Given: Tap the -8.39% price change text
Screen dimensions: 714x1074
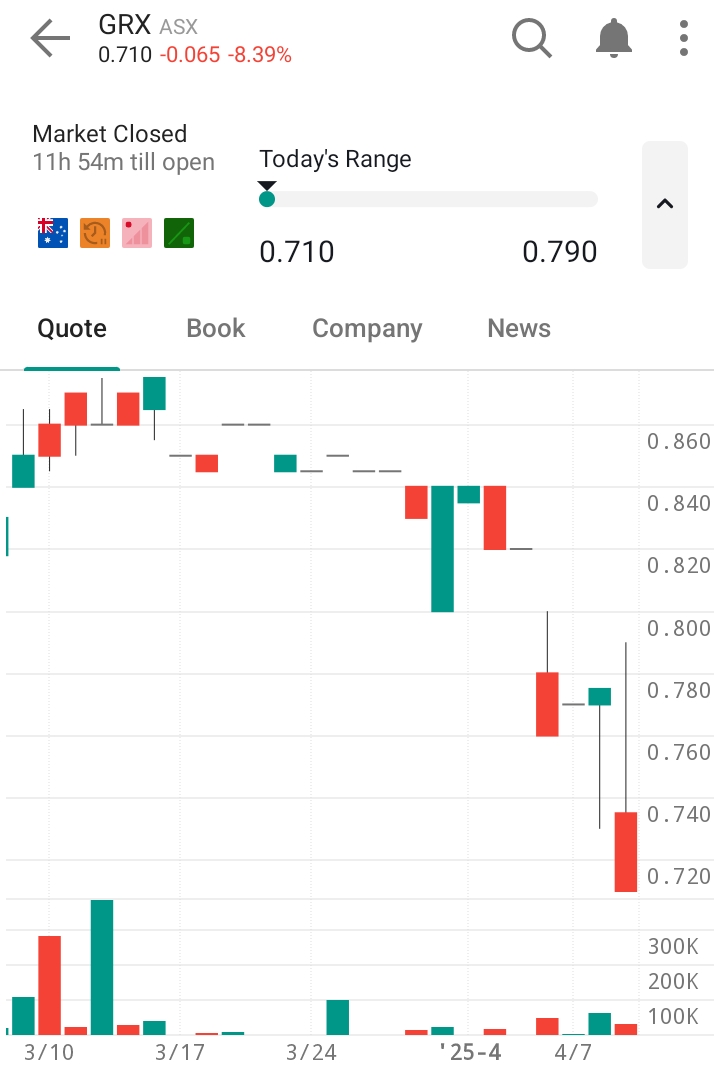Looking at the screenshot, I should 260,55.
